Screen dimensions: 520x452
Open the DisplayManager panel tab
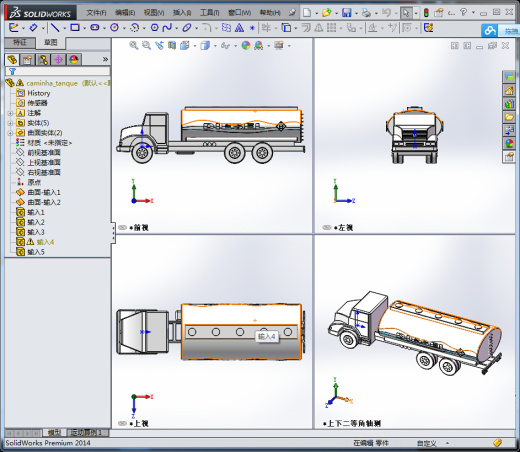point(74,60)
